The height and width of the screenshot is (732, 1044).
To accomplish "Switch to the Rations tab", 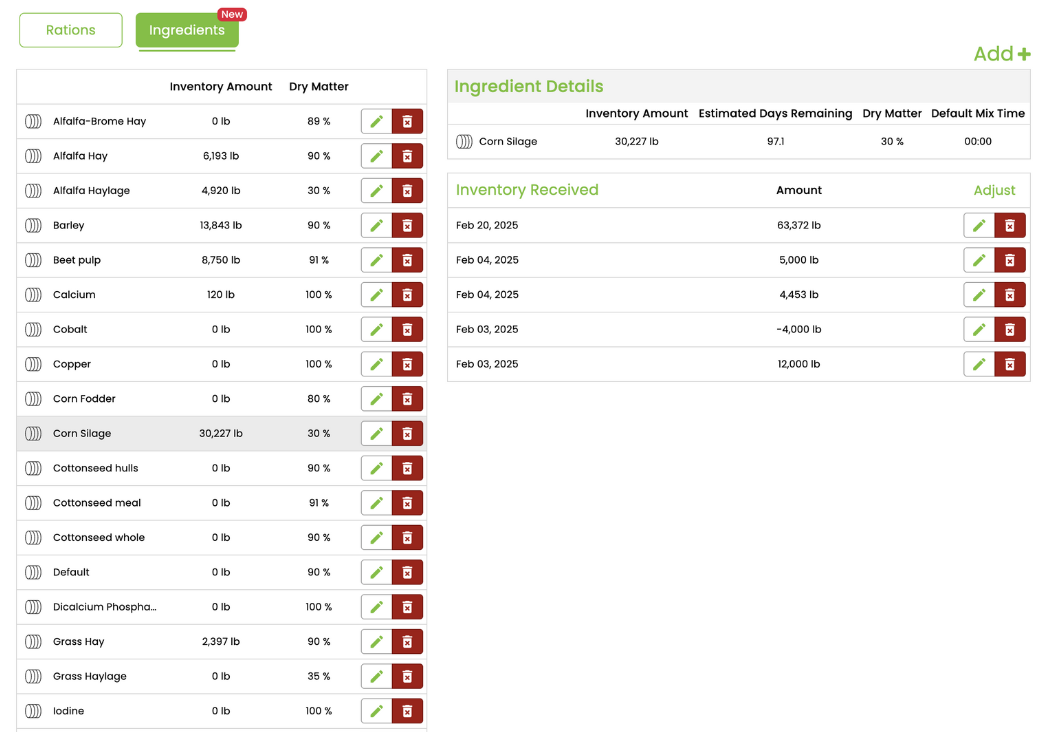I will tap(70, 30).
